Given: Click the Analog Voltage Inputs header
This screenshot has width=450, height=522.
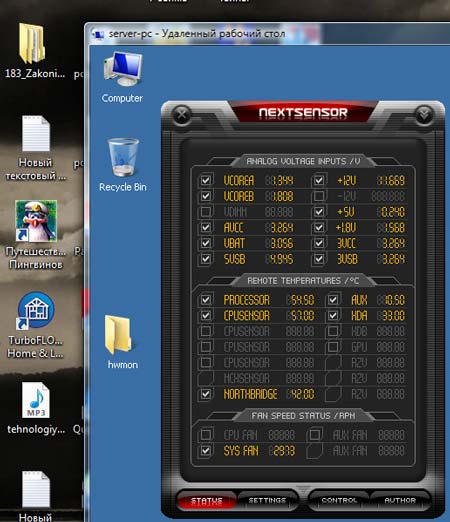Looking at the screenshot, I should [x=303, y=161].
